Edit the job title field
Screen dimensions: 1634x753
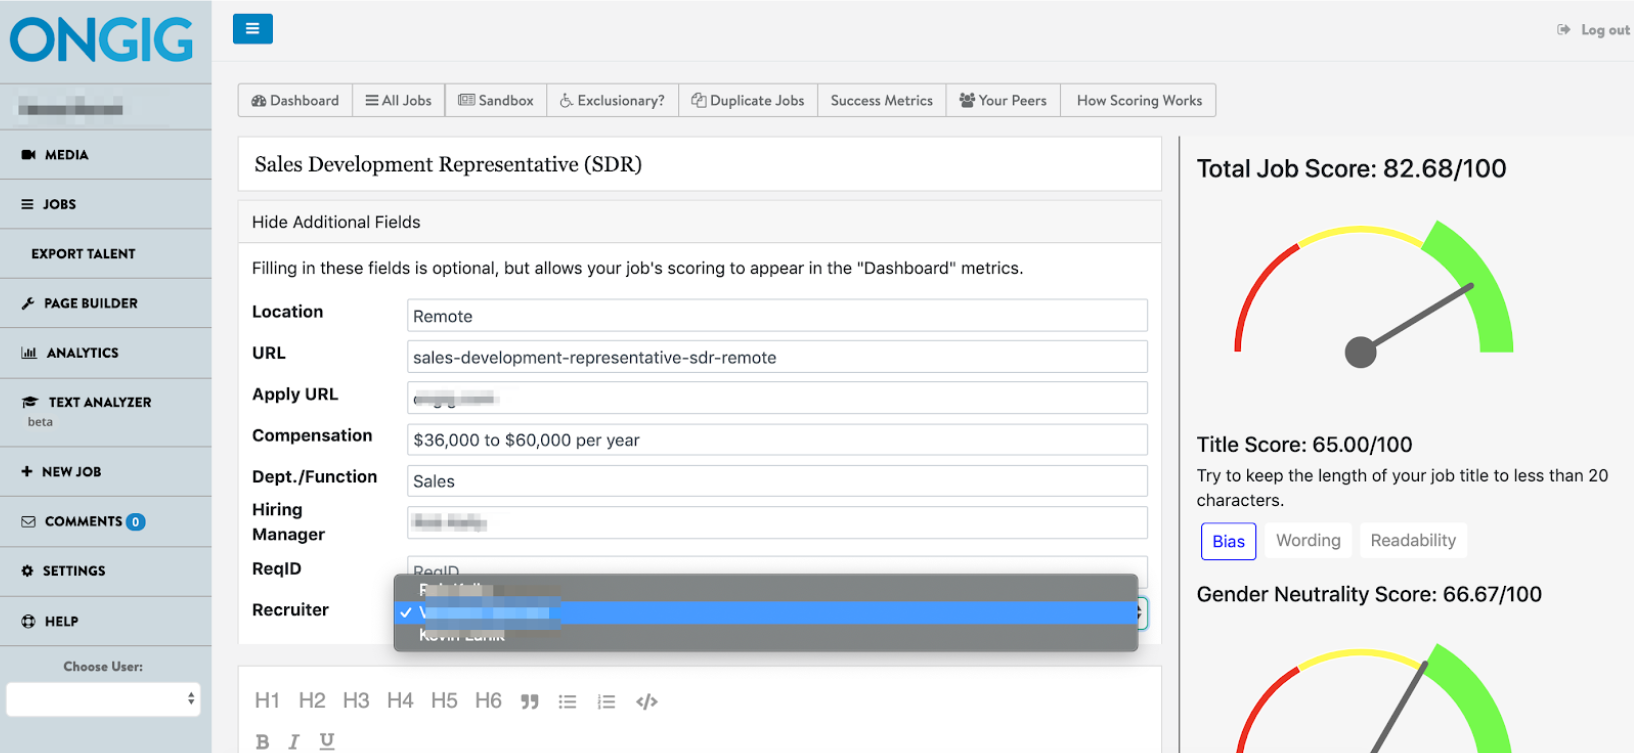pos(700,164)
